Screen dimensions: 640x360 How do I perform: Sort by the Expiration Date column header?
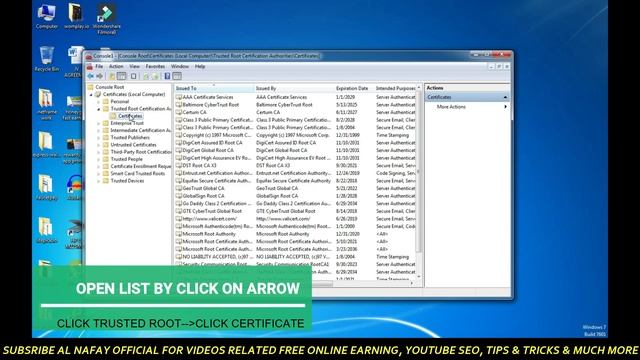[x=354, y=89]
